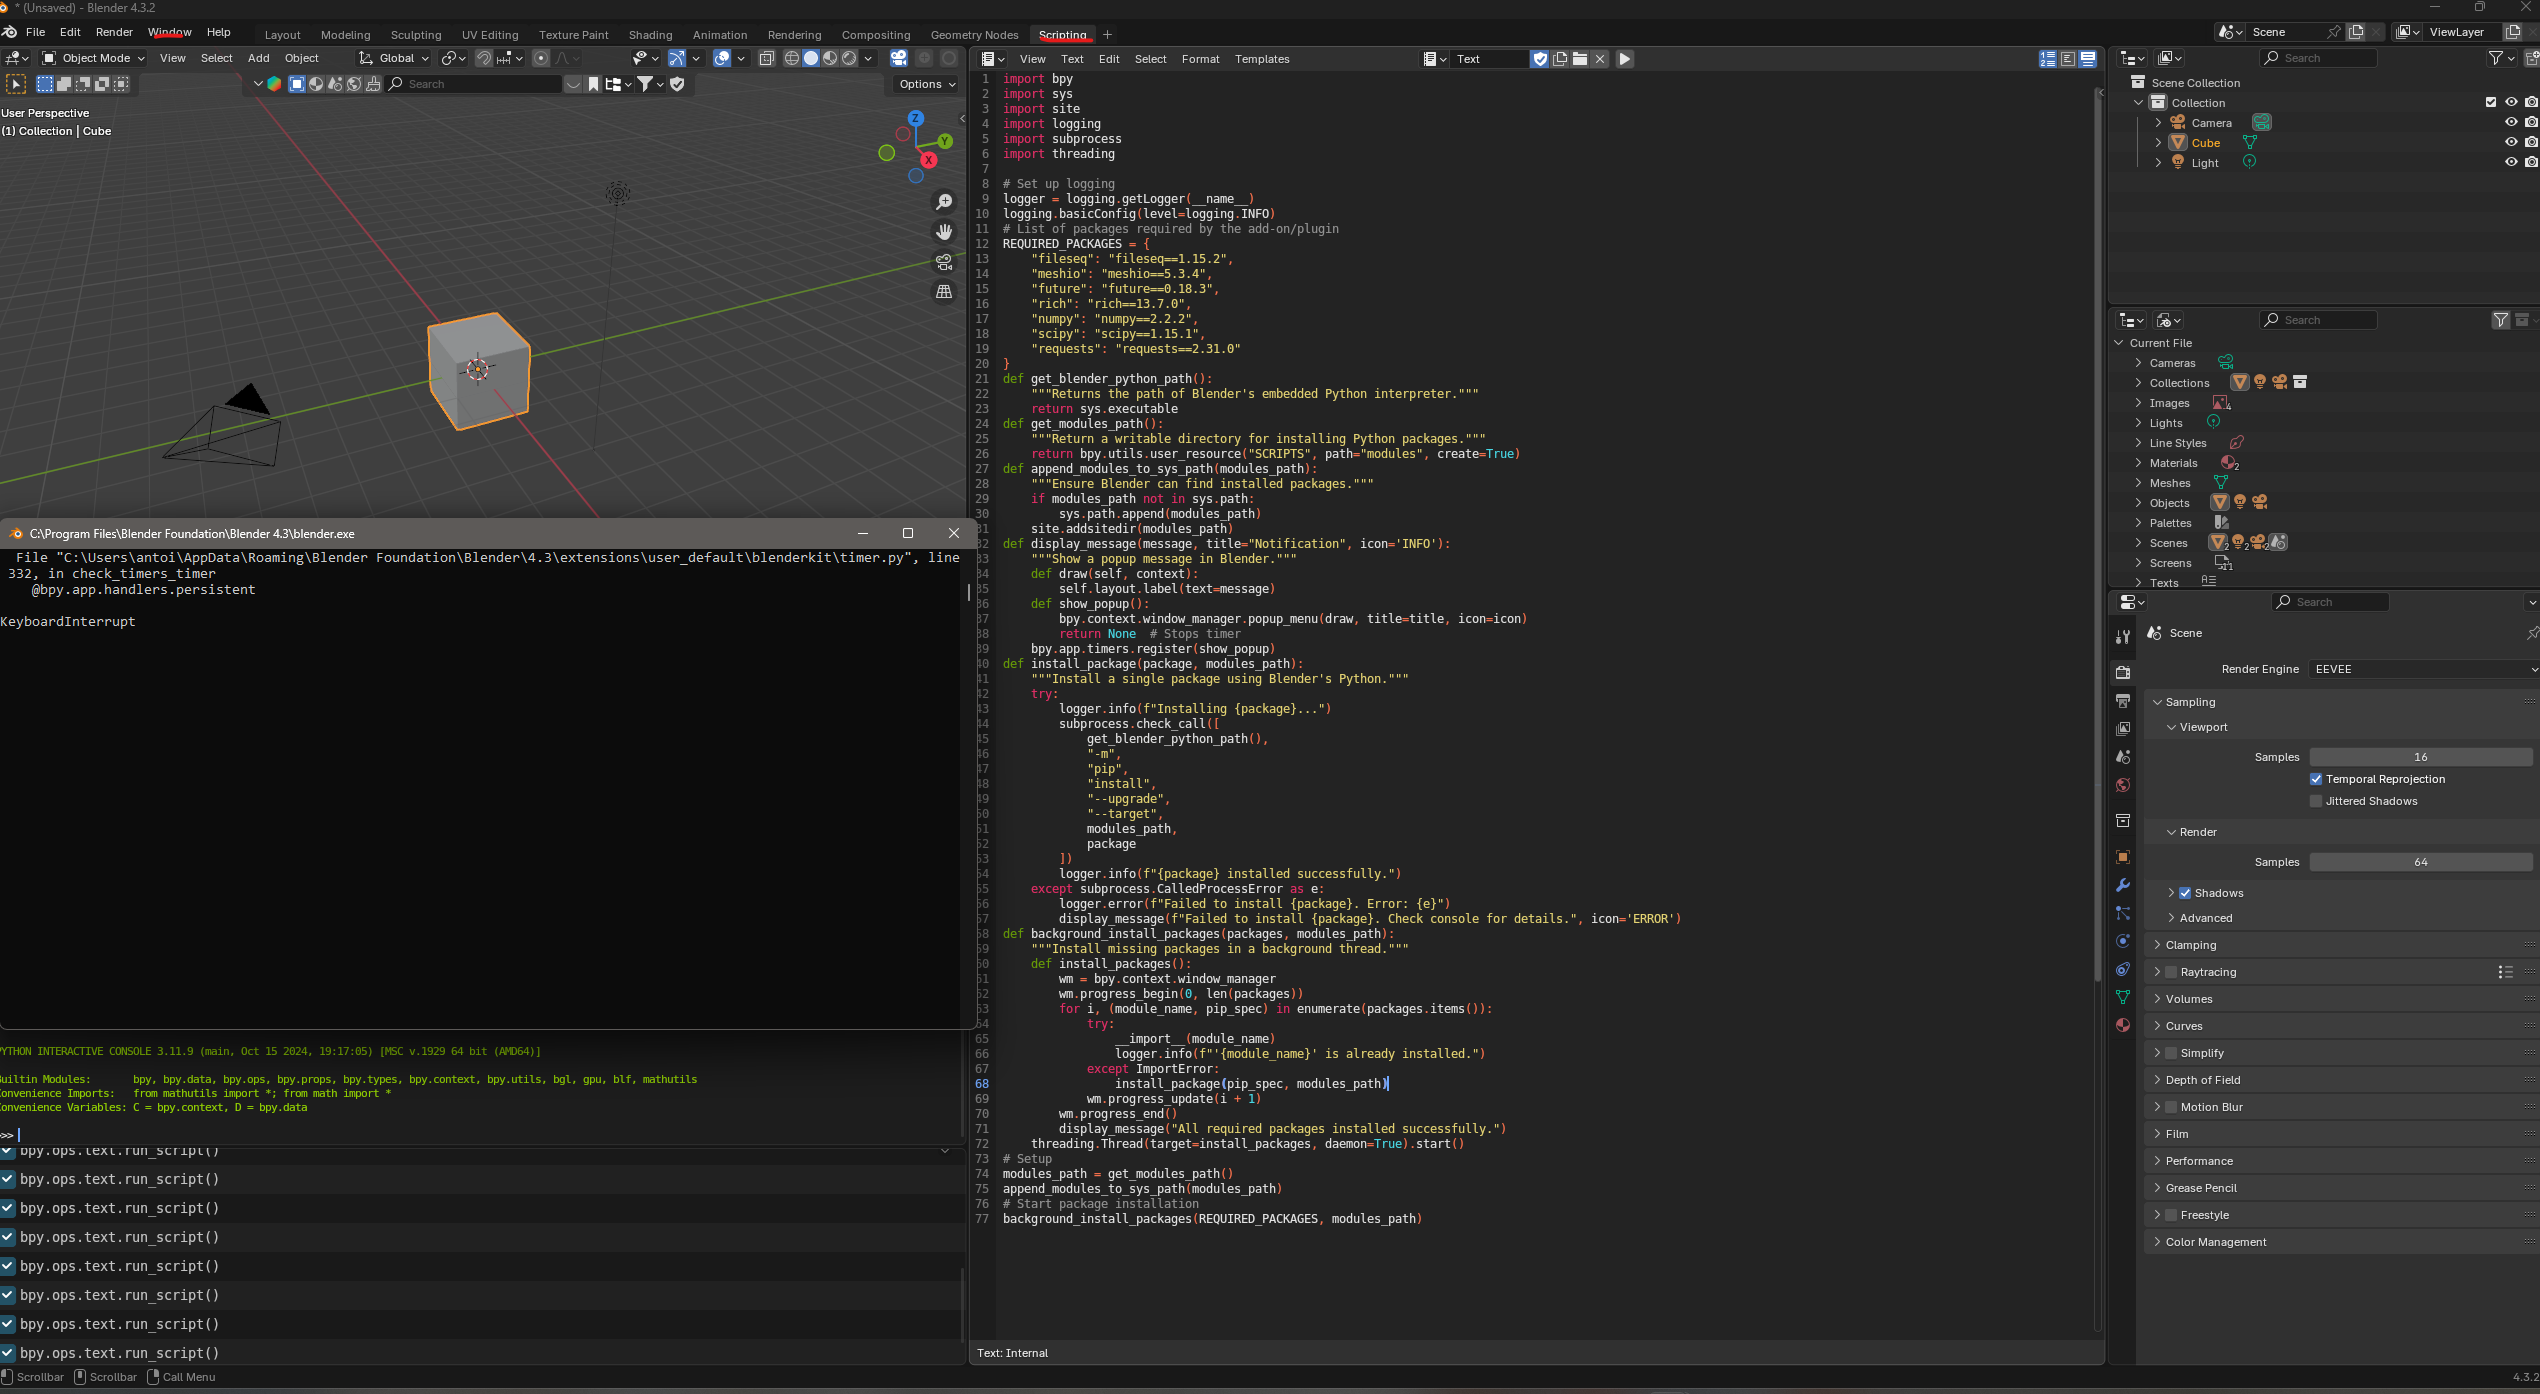
Task: Open the World properties globe tab
Action: tap(2122, 785)
